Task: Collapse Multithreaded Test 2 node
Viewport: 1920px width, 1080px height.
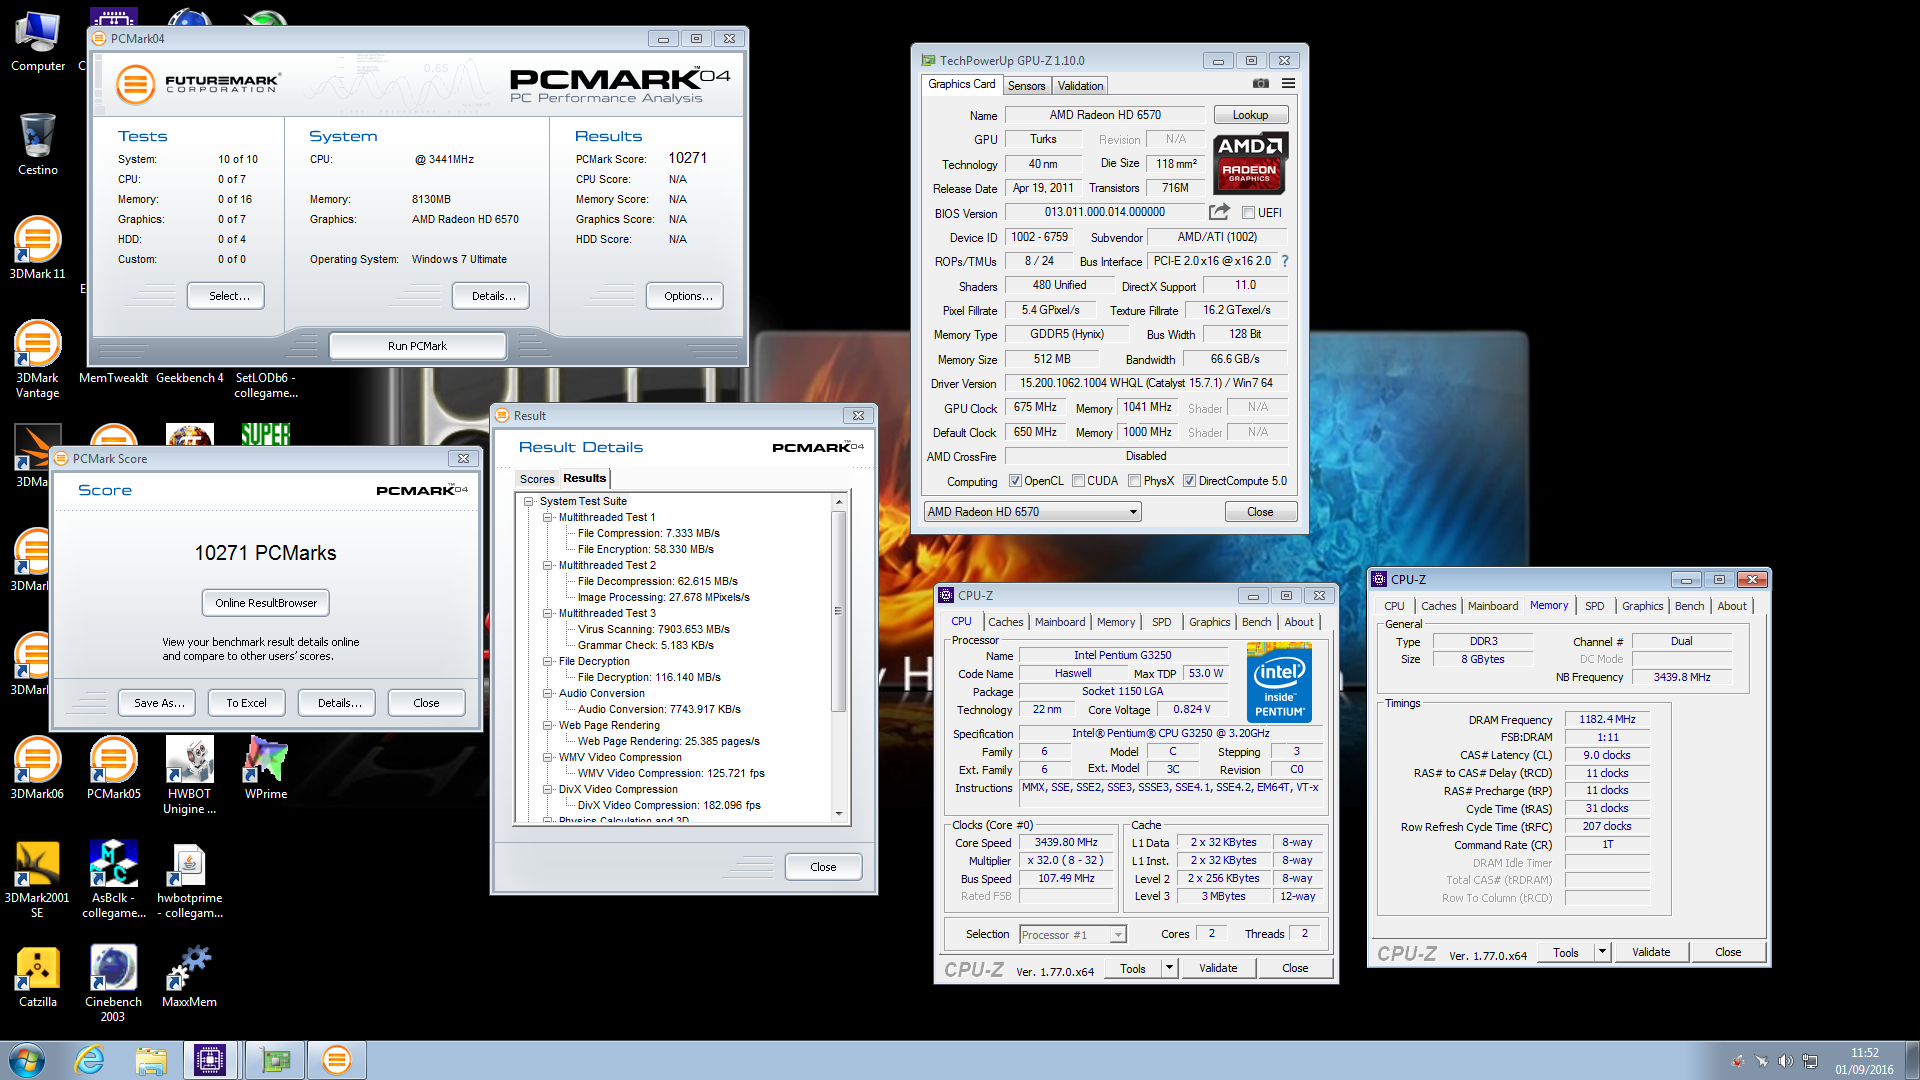Action: (548, 565)
